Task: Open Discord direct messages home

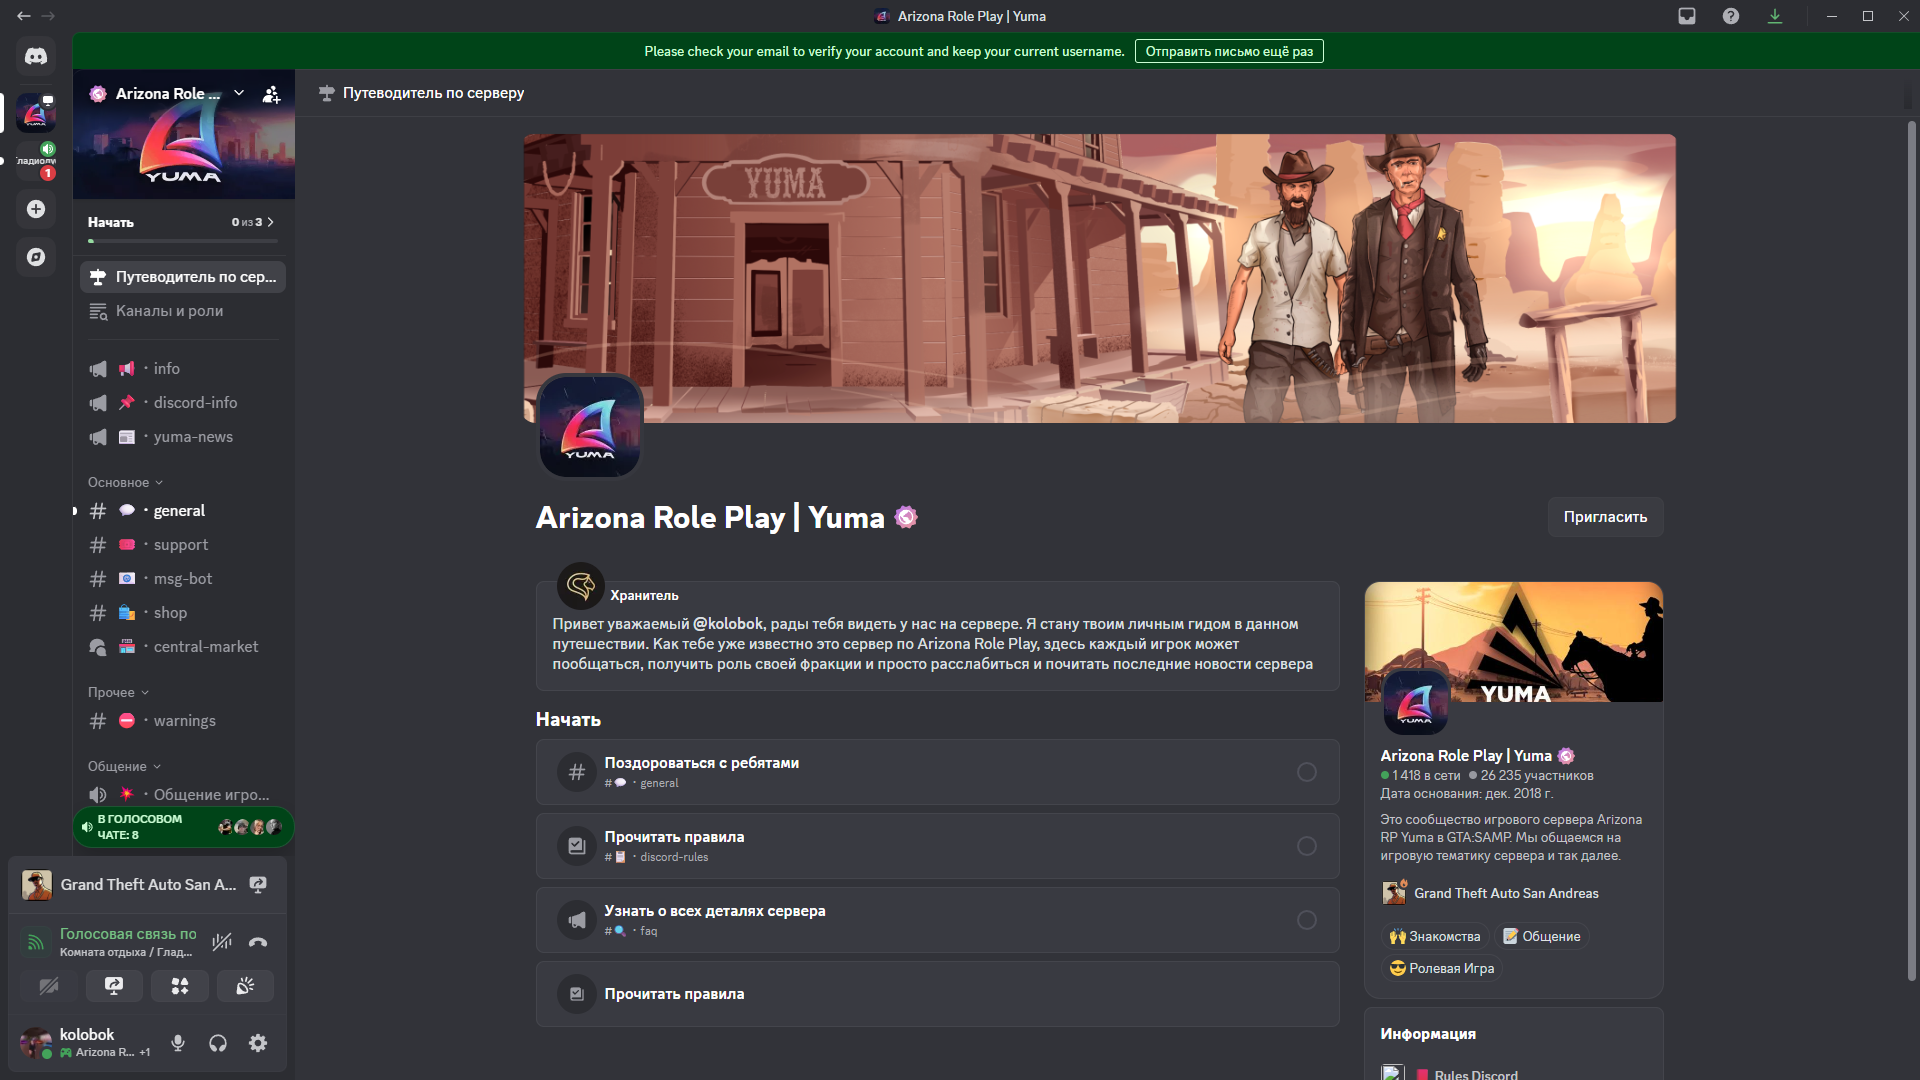Action: click(36, 56)
